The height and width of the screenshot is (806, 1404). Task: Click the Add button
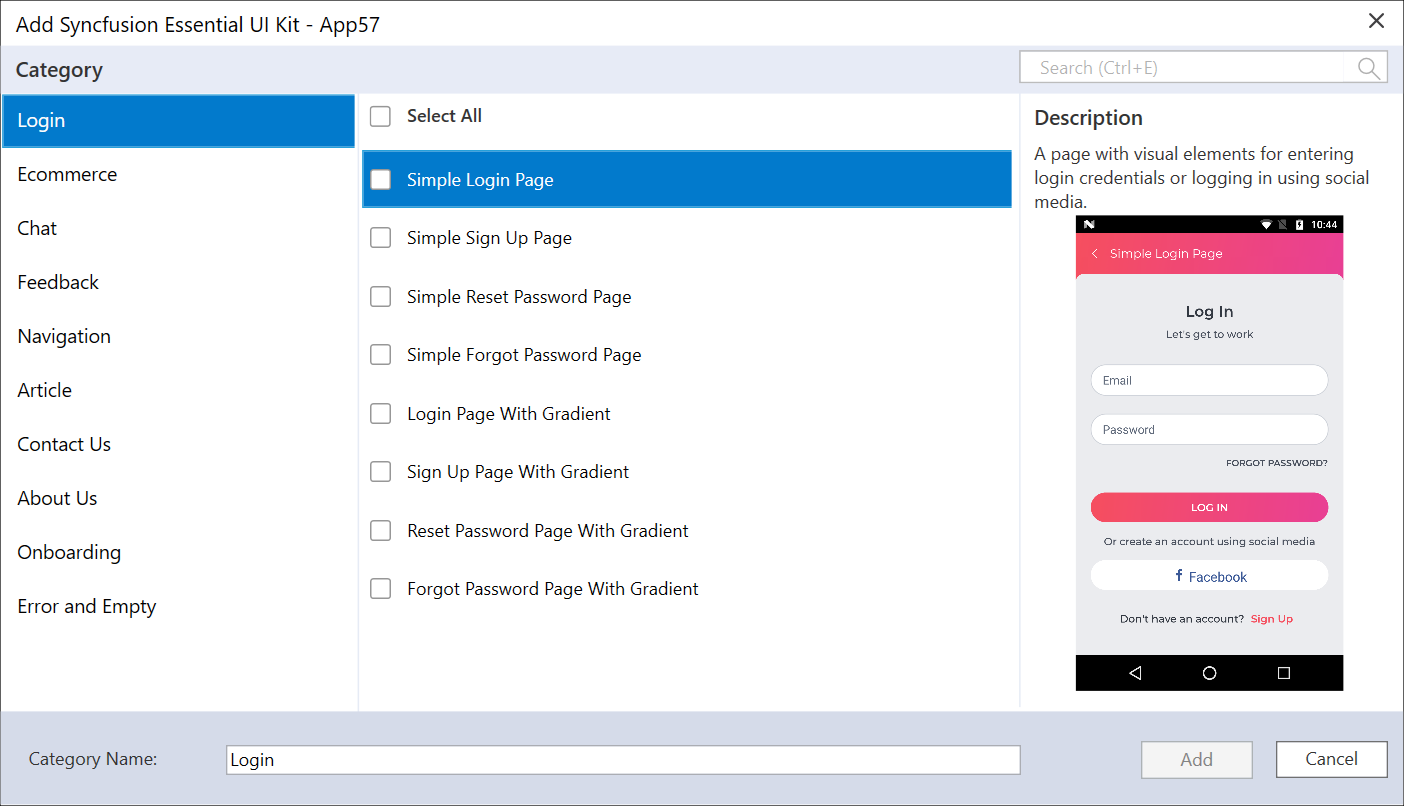1196,760
